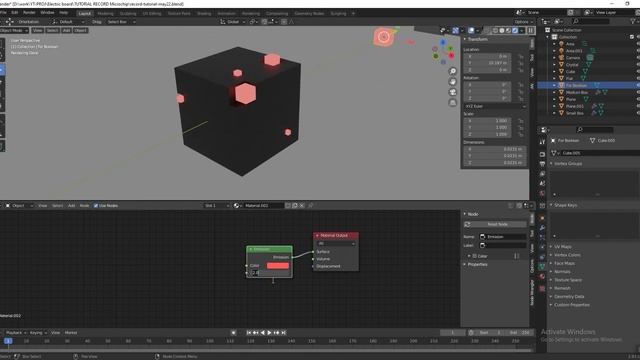This screenshot has height=360, width=640.
Task: Toggle the snap magnet button
Action: [x=264, y=22]
